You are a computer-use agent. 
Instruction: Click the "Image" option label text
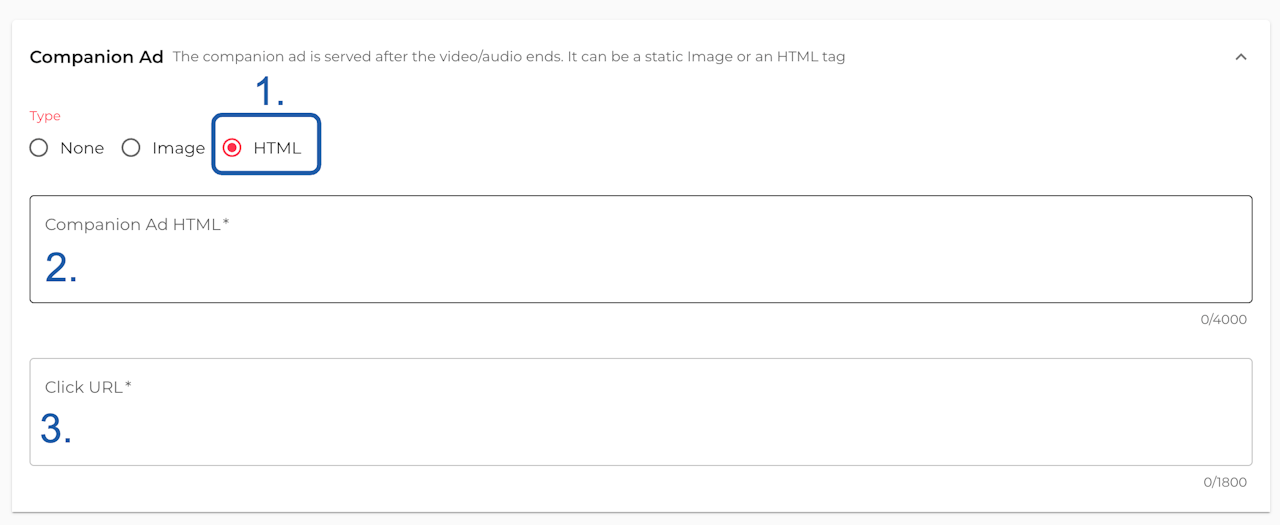tap(178, 148)
